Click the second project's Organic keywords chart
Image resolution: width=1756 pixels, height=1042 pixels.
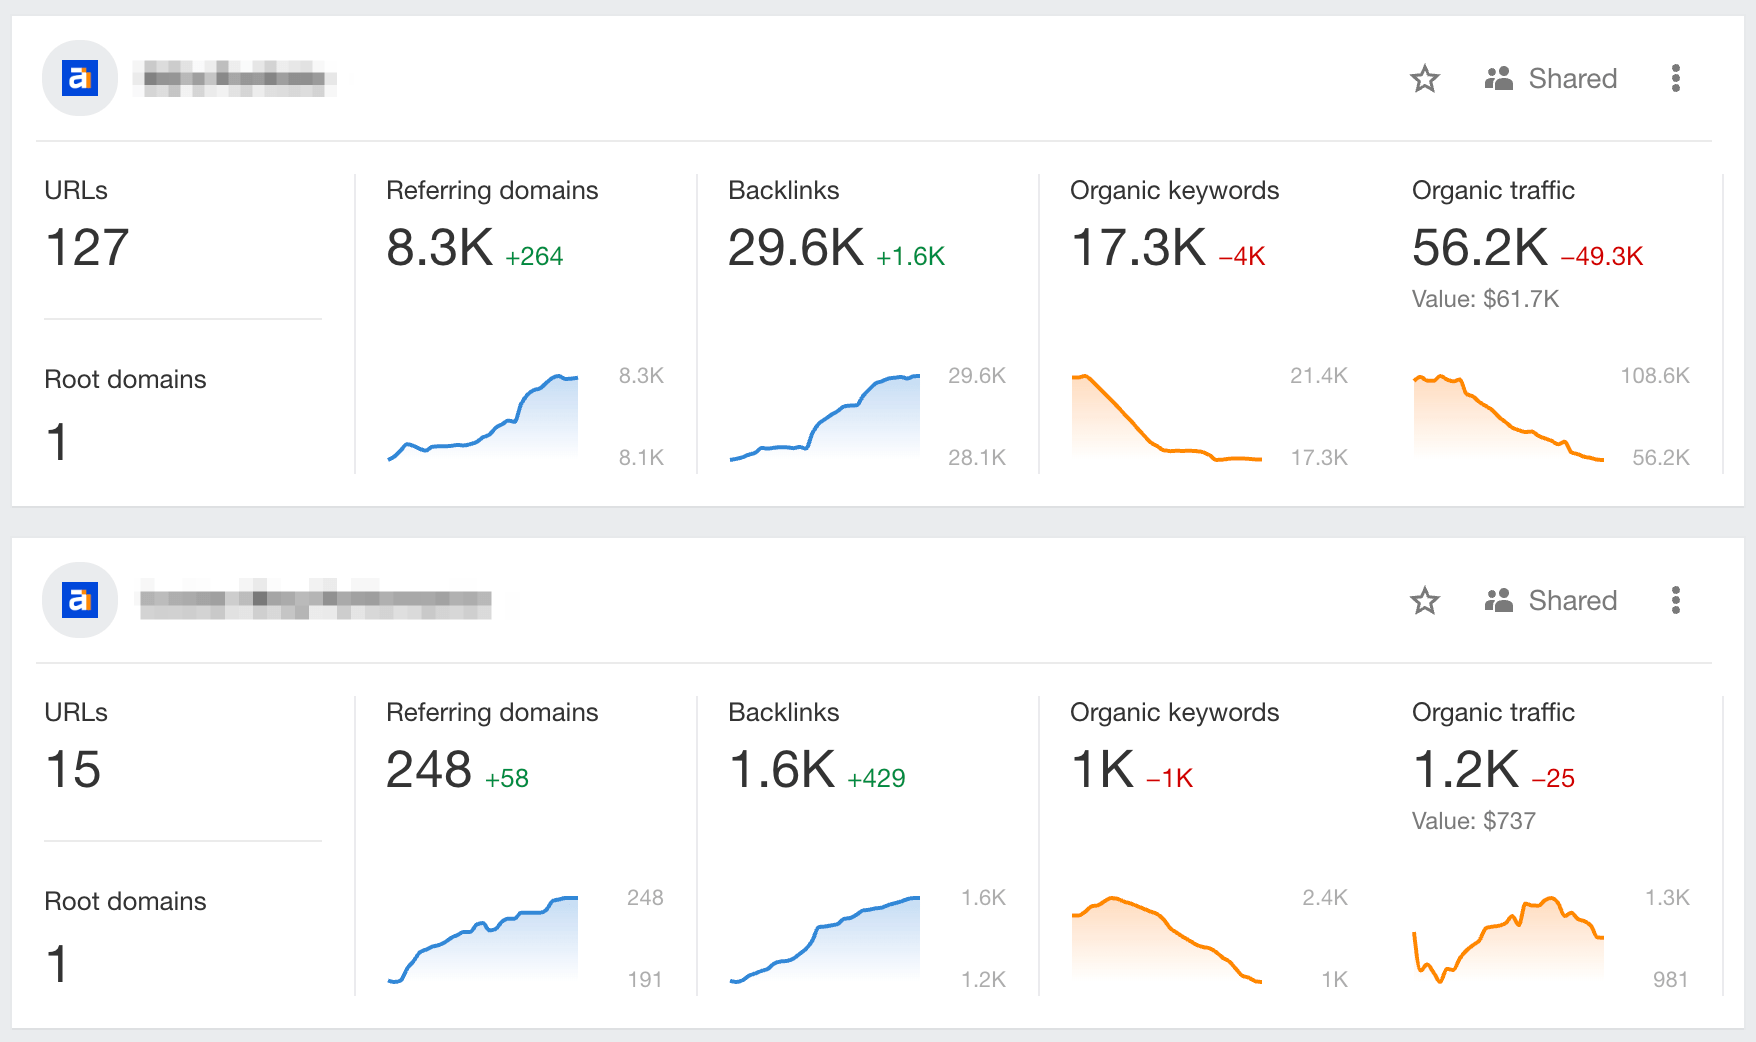[1166, 940]
